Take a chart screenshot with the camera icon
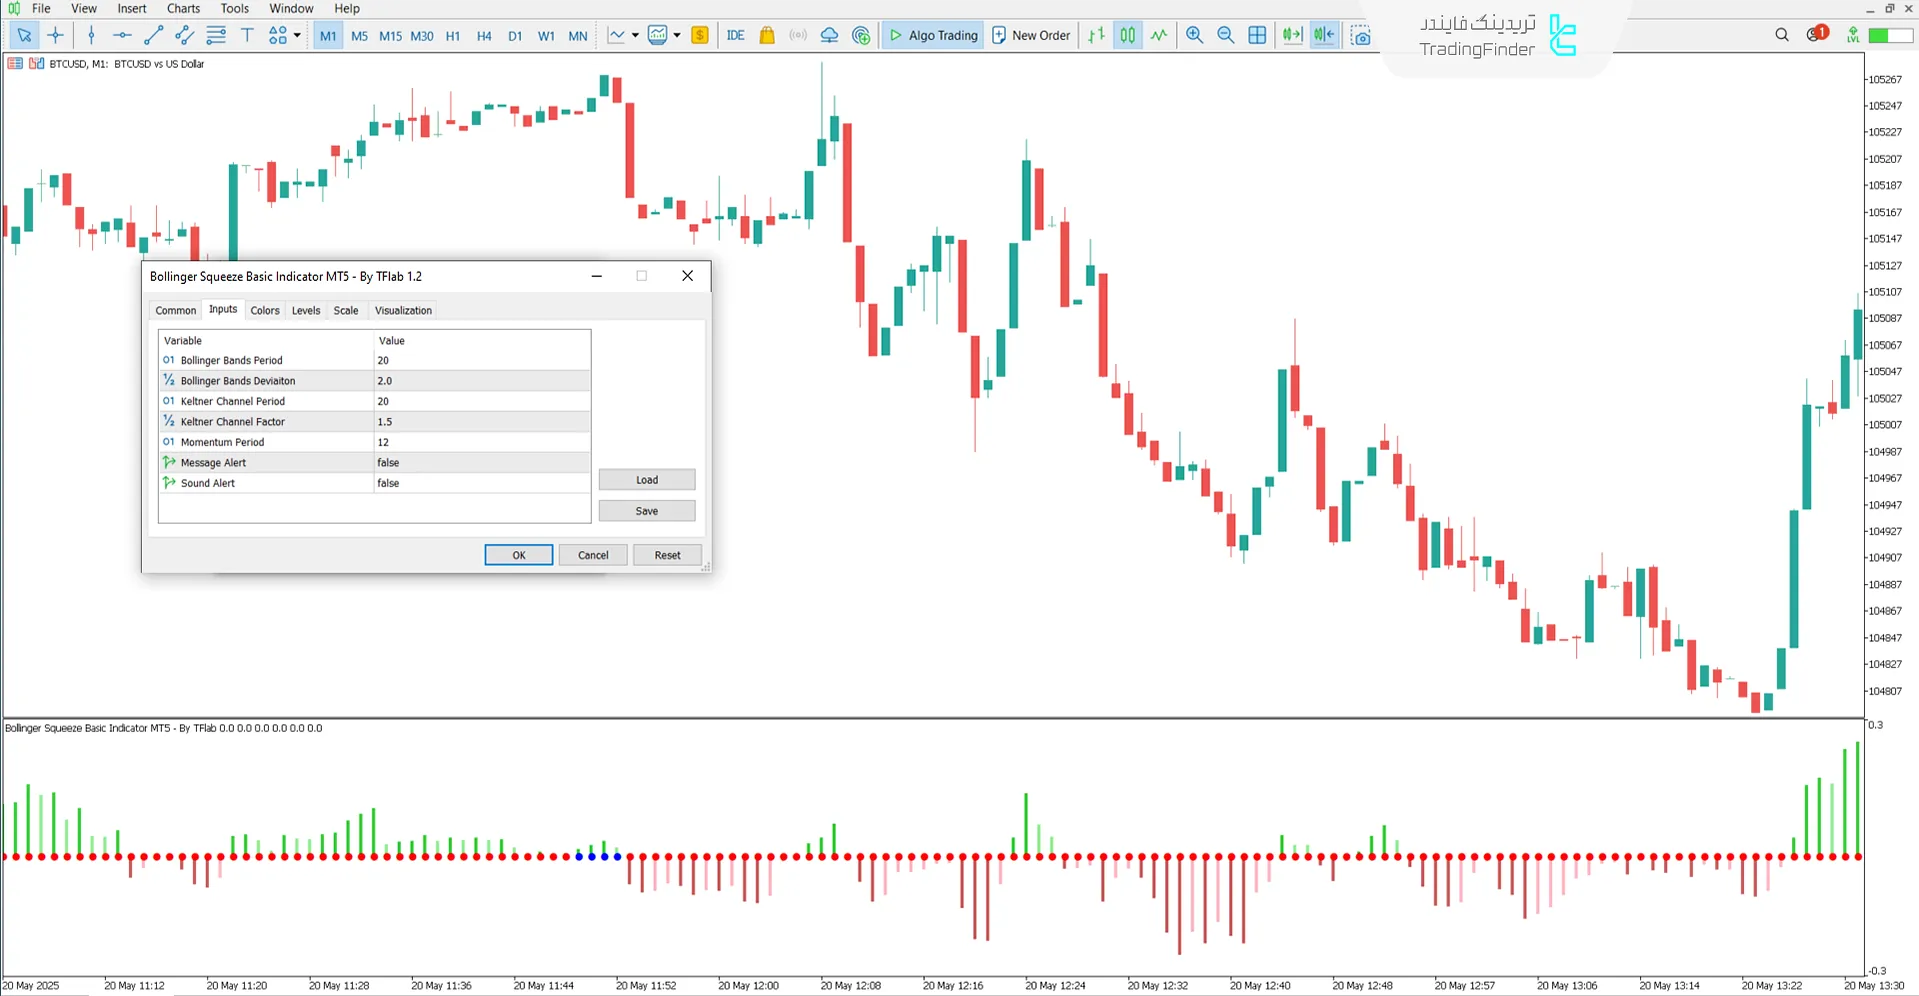Image resolution: width=1919 pixels, height=996 pixels. [x=1361, y=35]
